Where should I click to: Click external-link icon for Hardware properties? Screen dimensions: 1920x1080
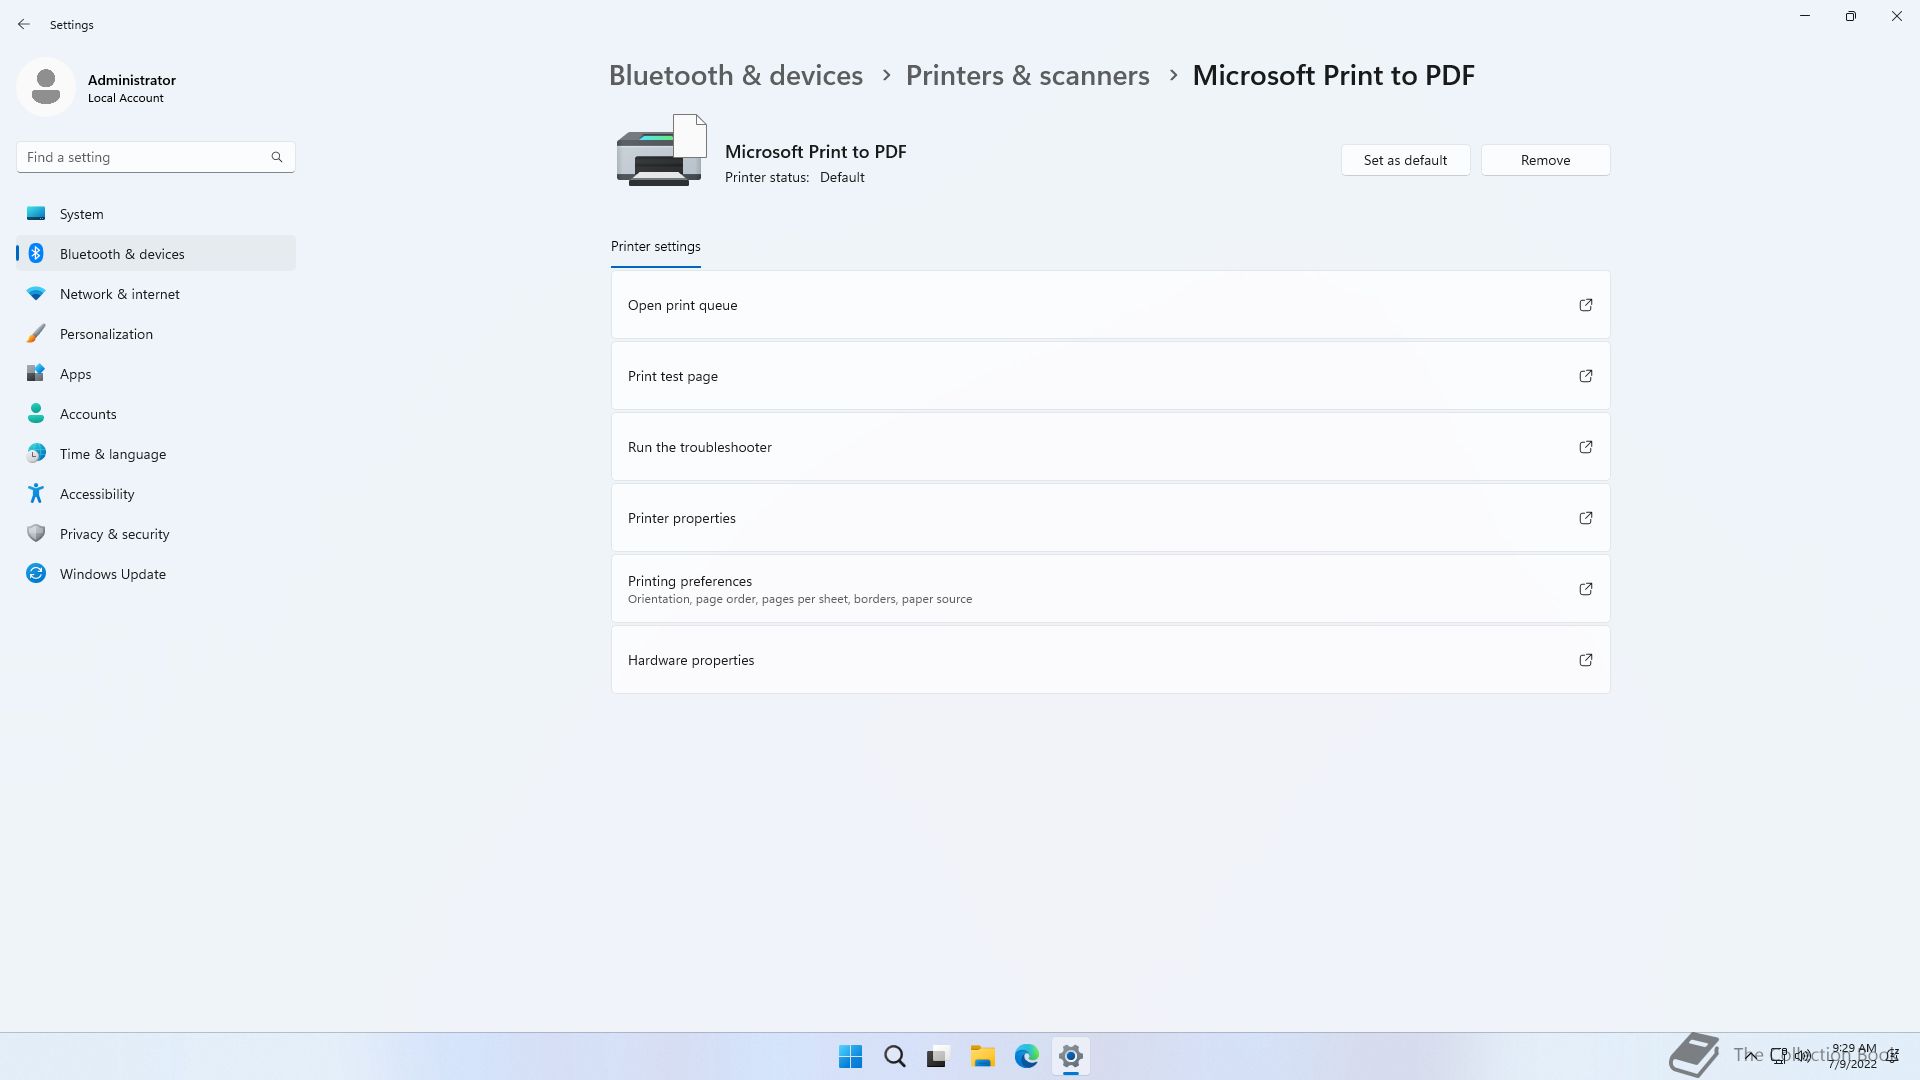coord(1586,660)
